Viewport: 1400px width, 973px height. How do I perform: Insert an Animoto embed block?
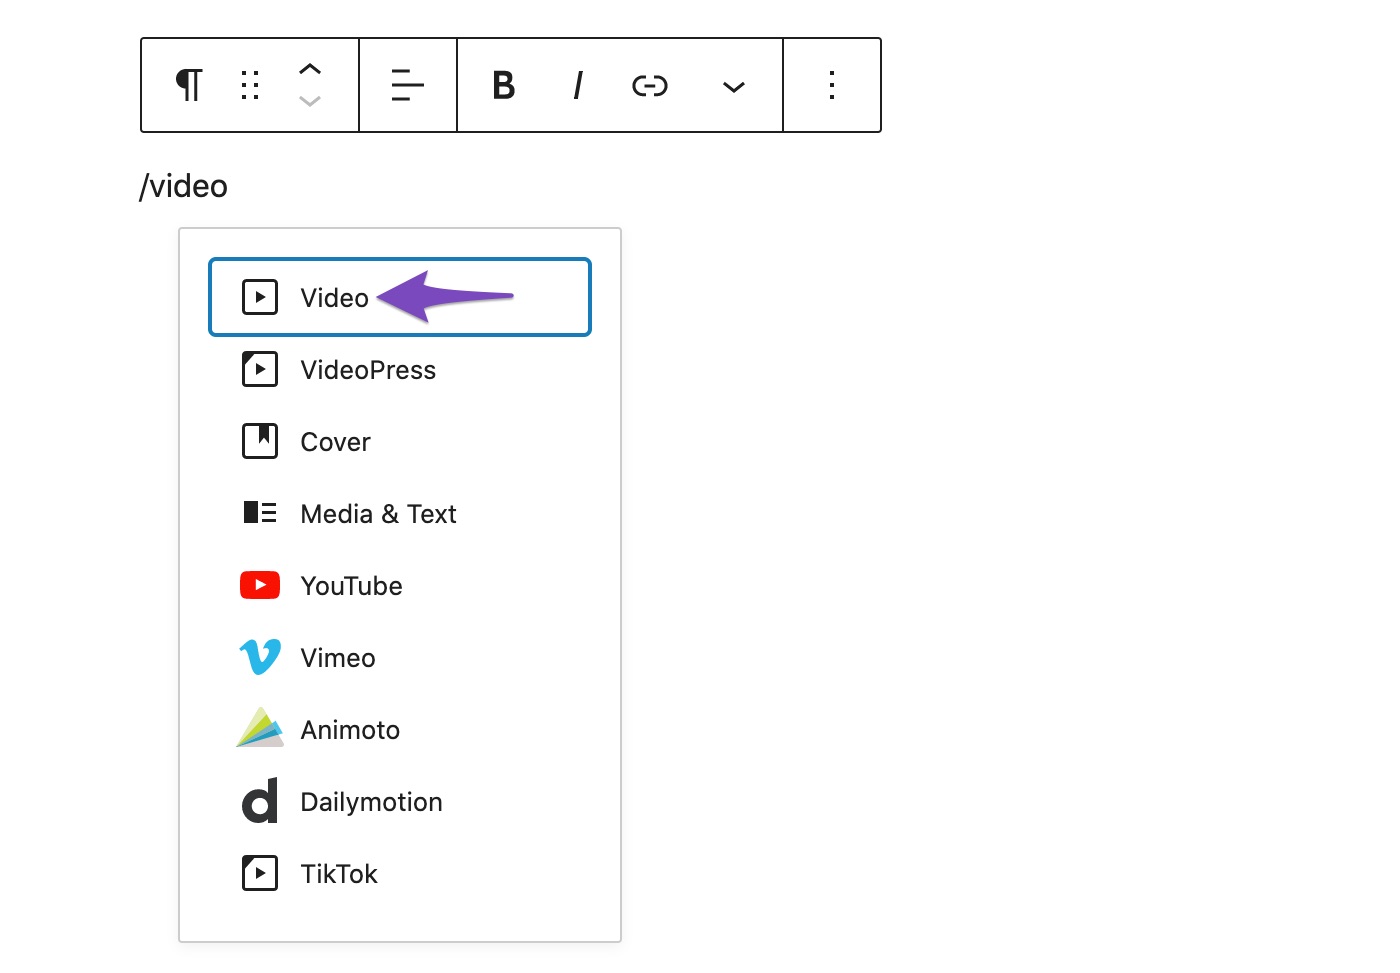(x=400, y=730)
